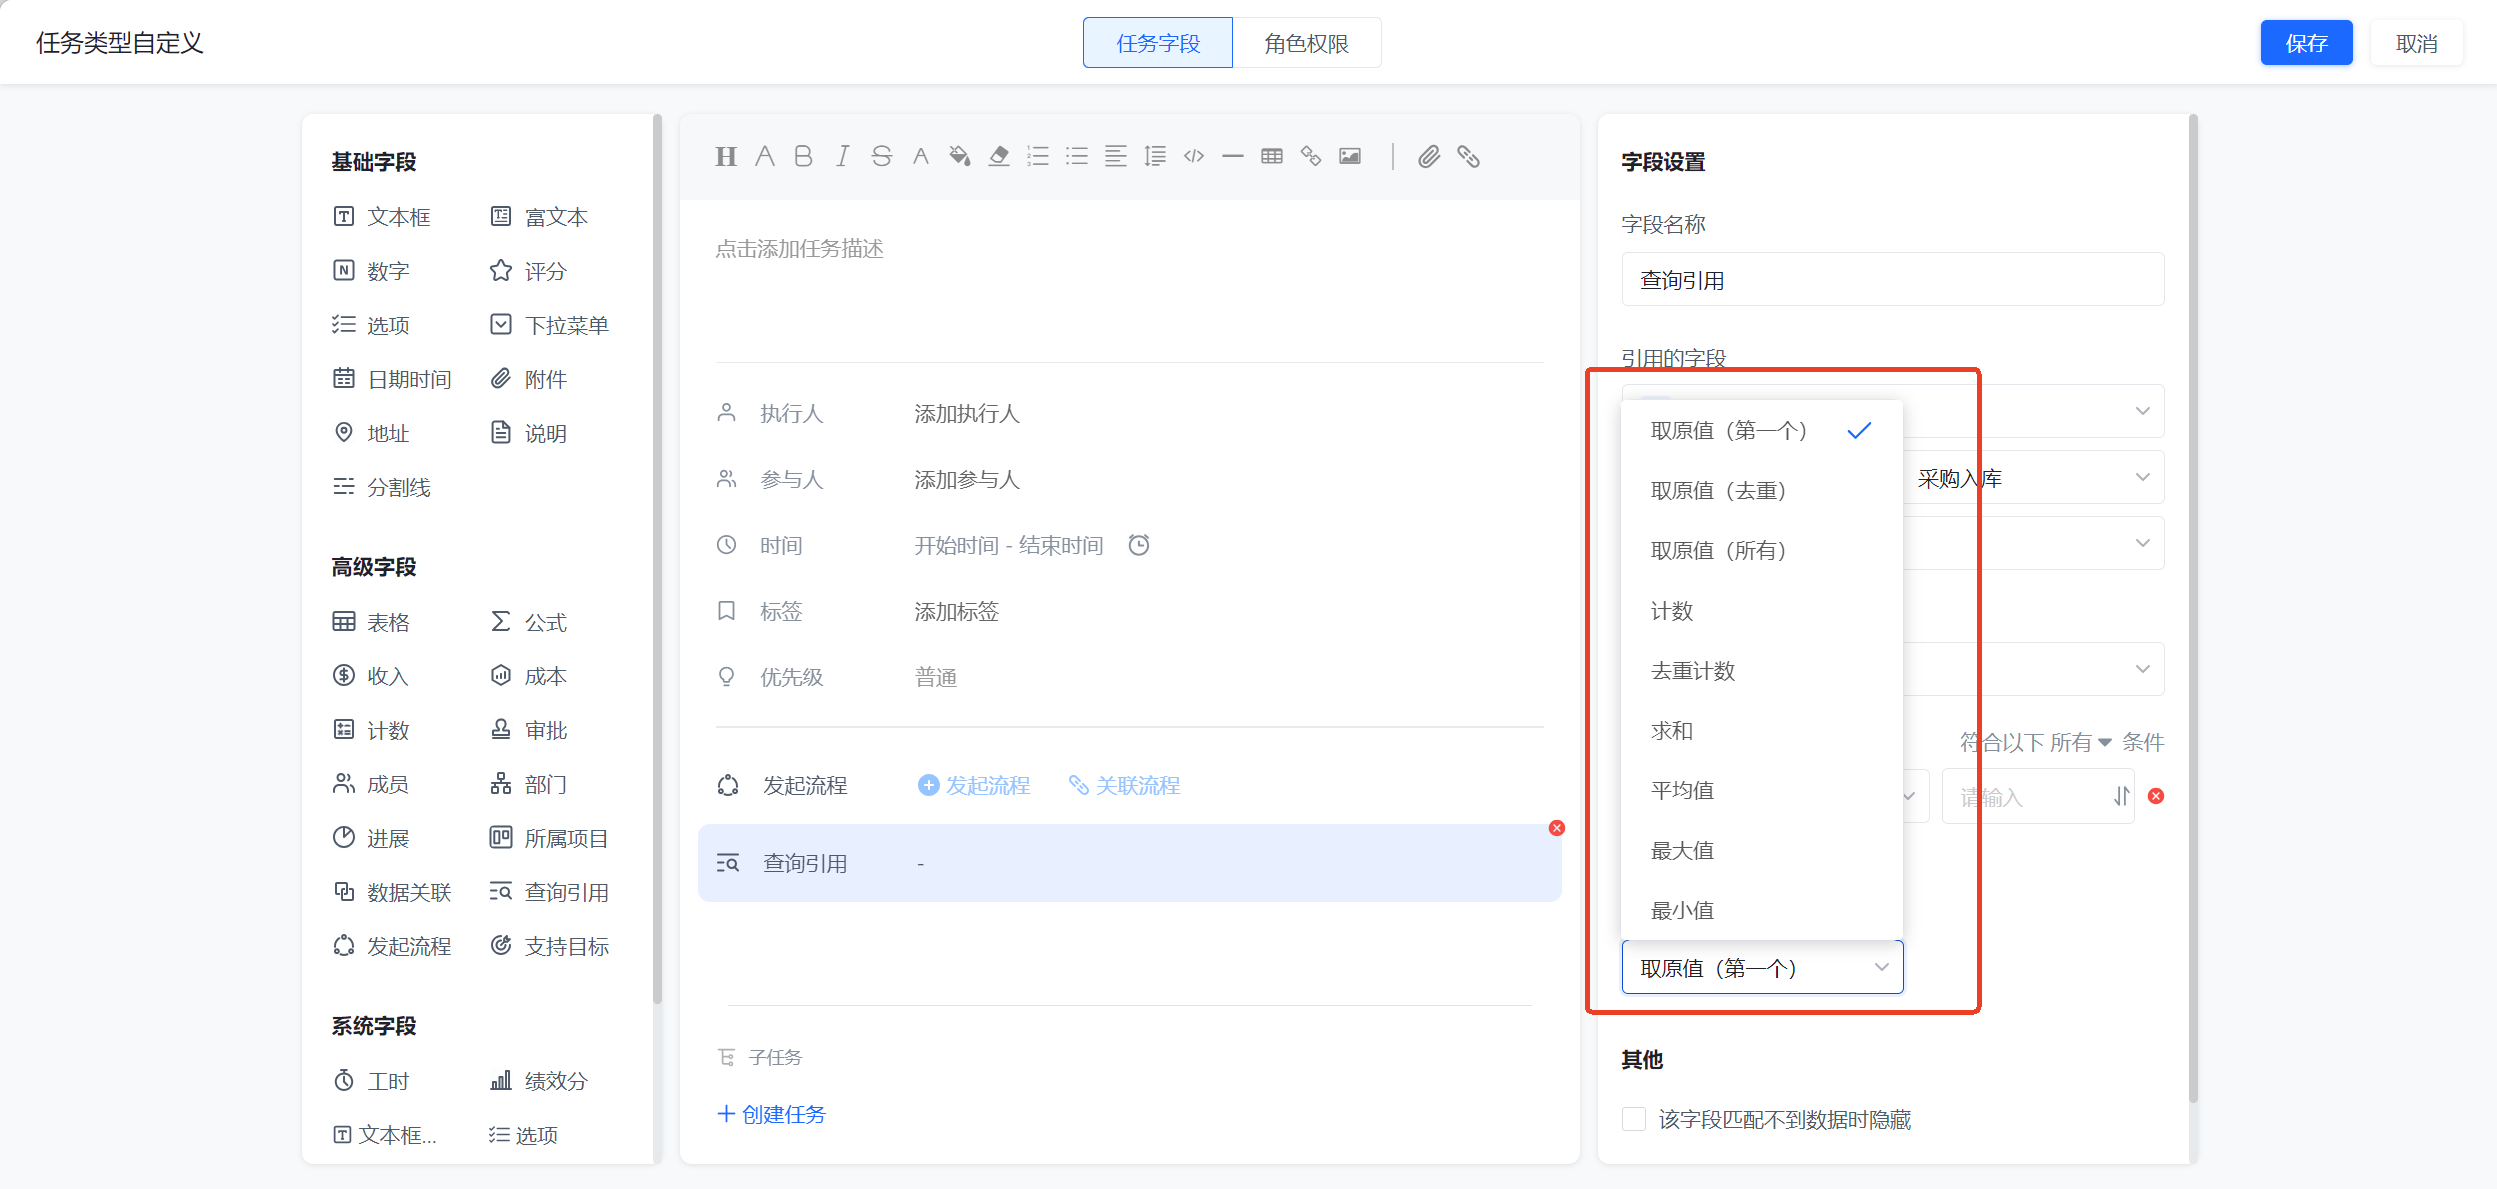Viewport: 2497px width, 1189px height.
Task: Insert an ordered list from the toolbar
Action: click(1038, 156)
